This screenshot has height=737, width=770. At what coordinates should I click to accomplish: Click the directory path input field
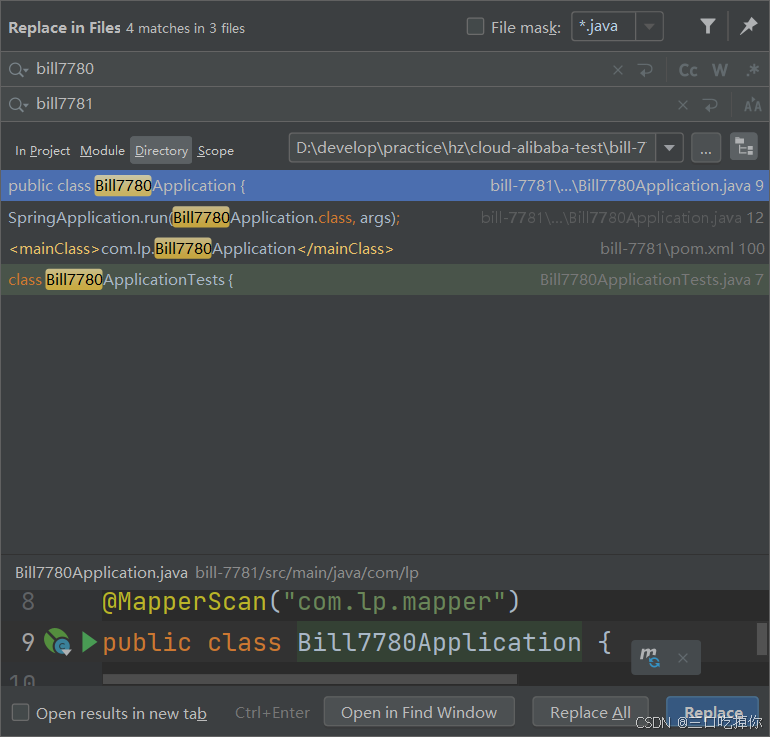coord(472,148)
